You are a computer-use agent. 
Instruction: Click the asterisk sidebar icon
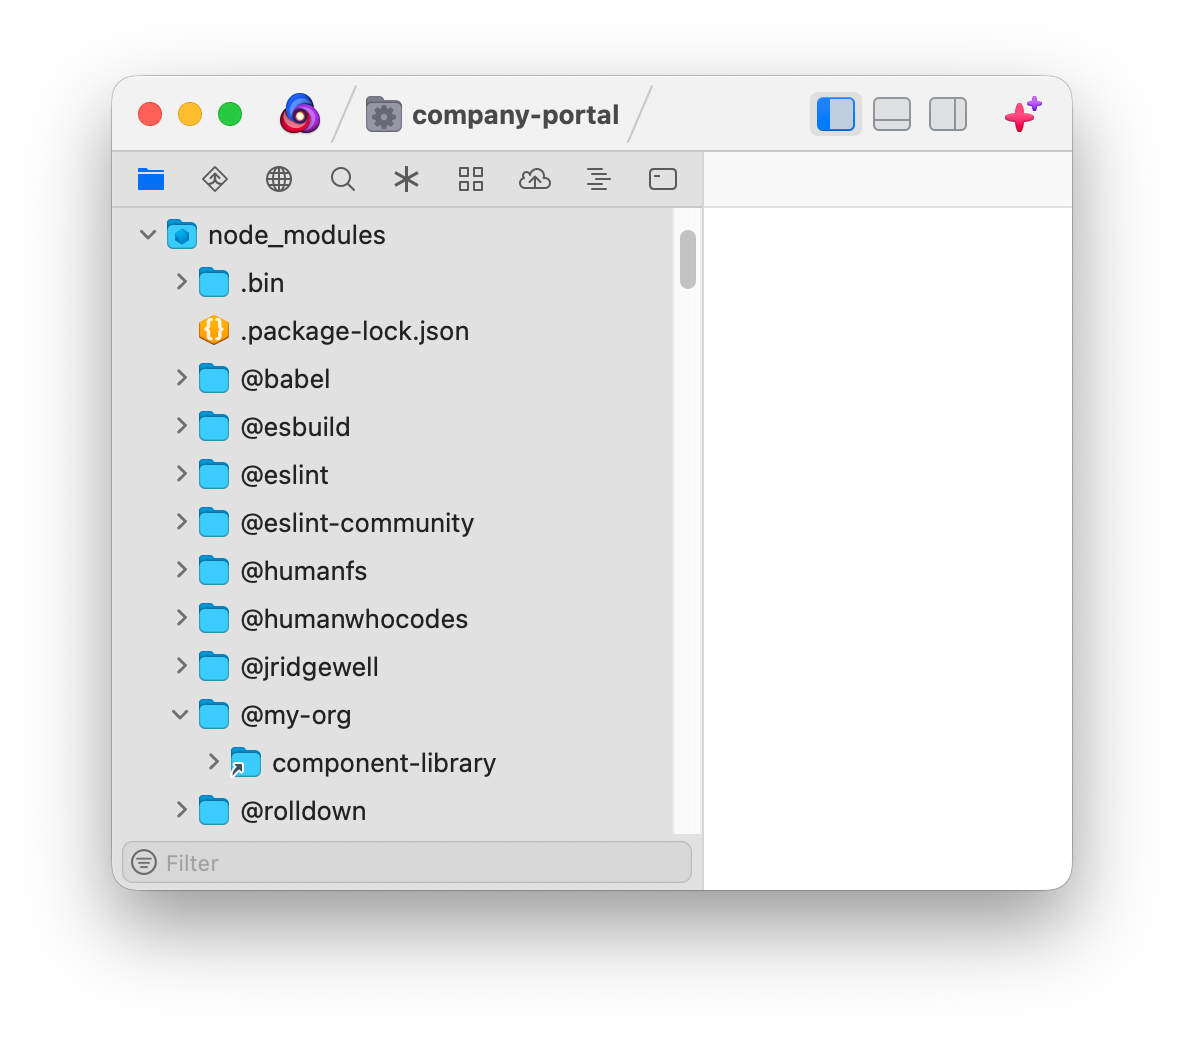(x=406, y=179)
